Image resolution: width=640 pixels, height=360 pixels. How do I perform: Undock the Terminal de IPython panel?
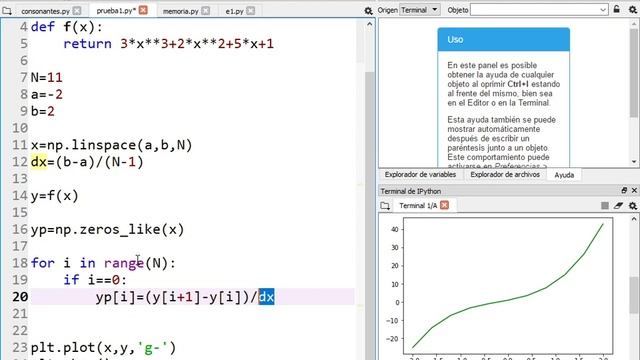[624, 191]
